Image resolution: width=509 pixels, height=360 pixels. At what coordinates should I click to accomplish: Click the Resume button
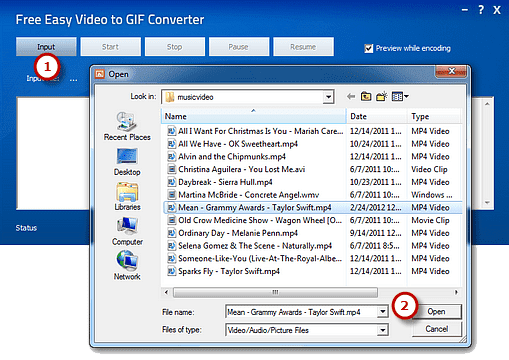pyautogui.click(x=303, y=47)
